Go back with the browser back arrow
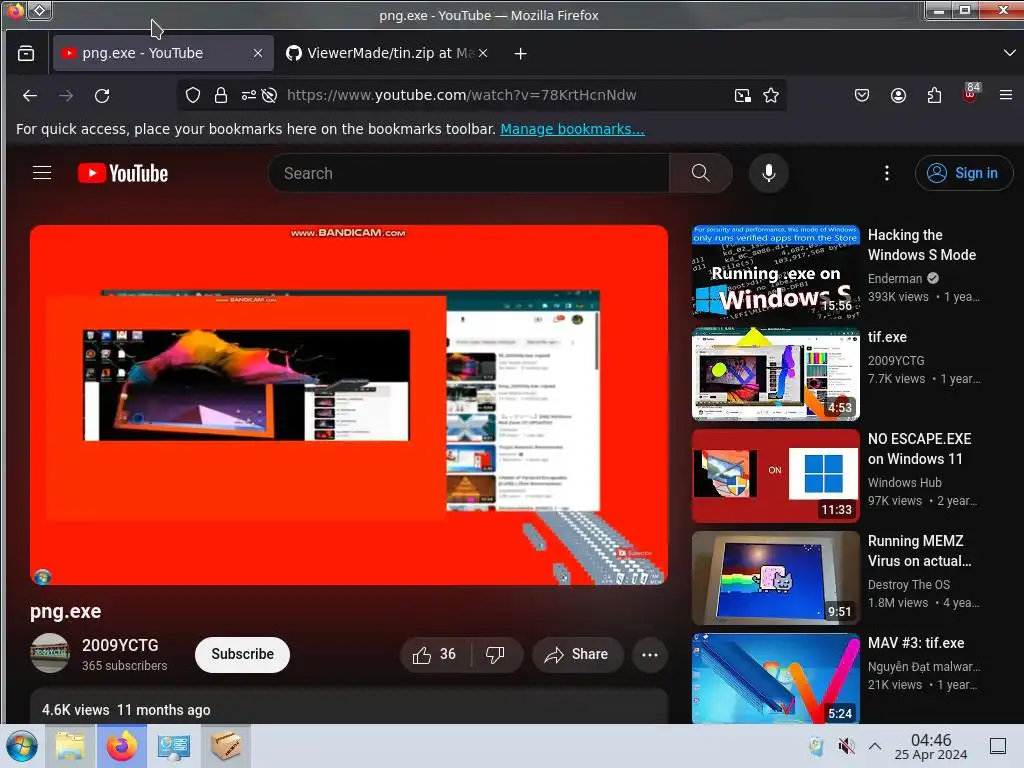This screenshot has height=768, width=1024. point(30,96)
